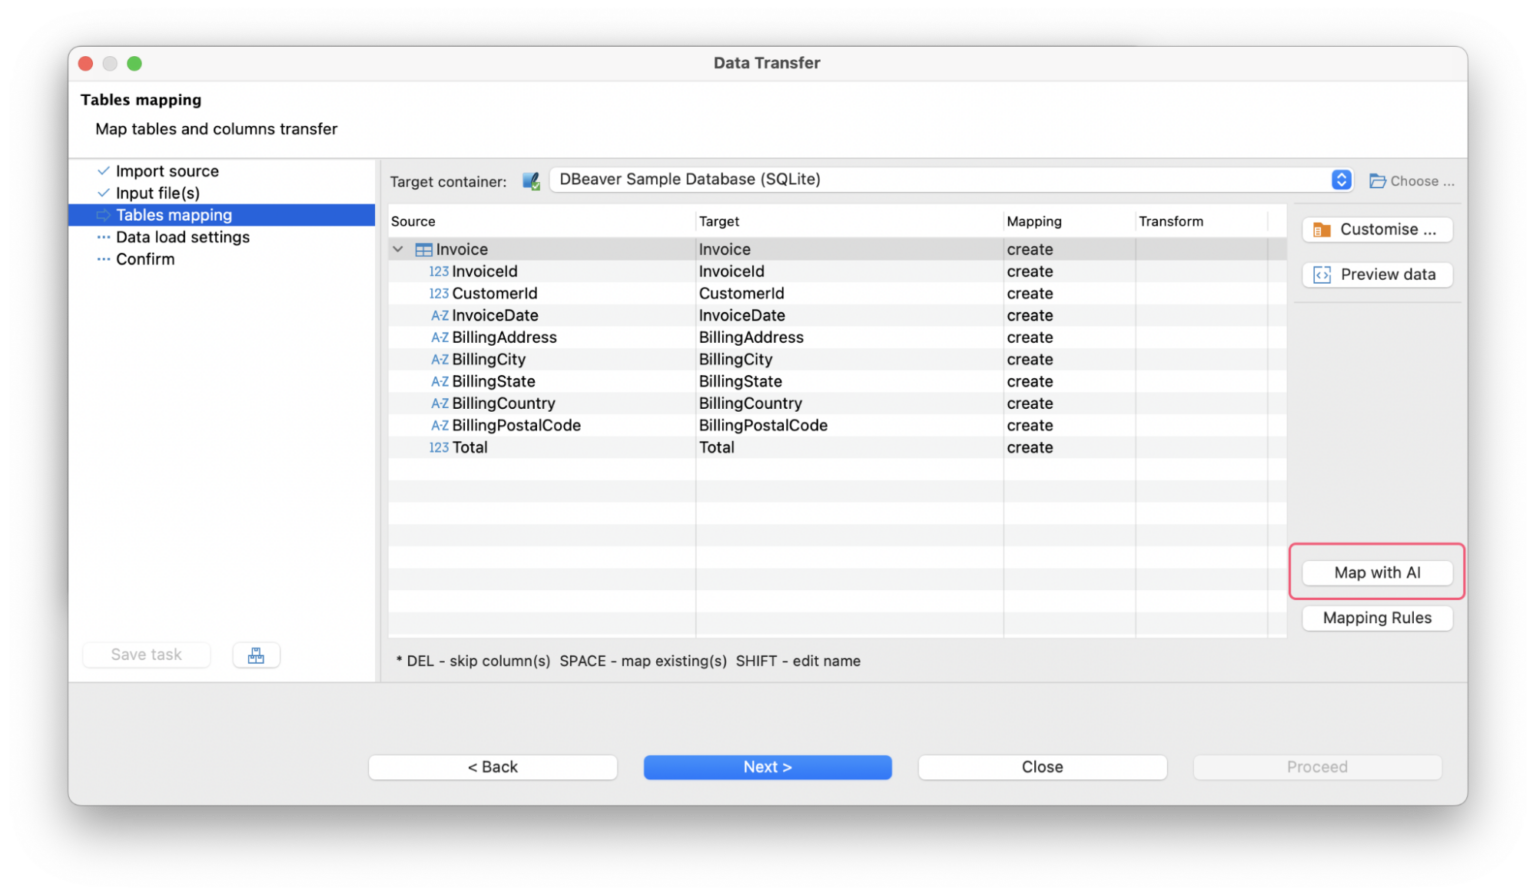Proceed to the next wizard page
This screenshot has height=896, width=1536.
pyautogui.click(x=767, y=766)
